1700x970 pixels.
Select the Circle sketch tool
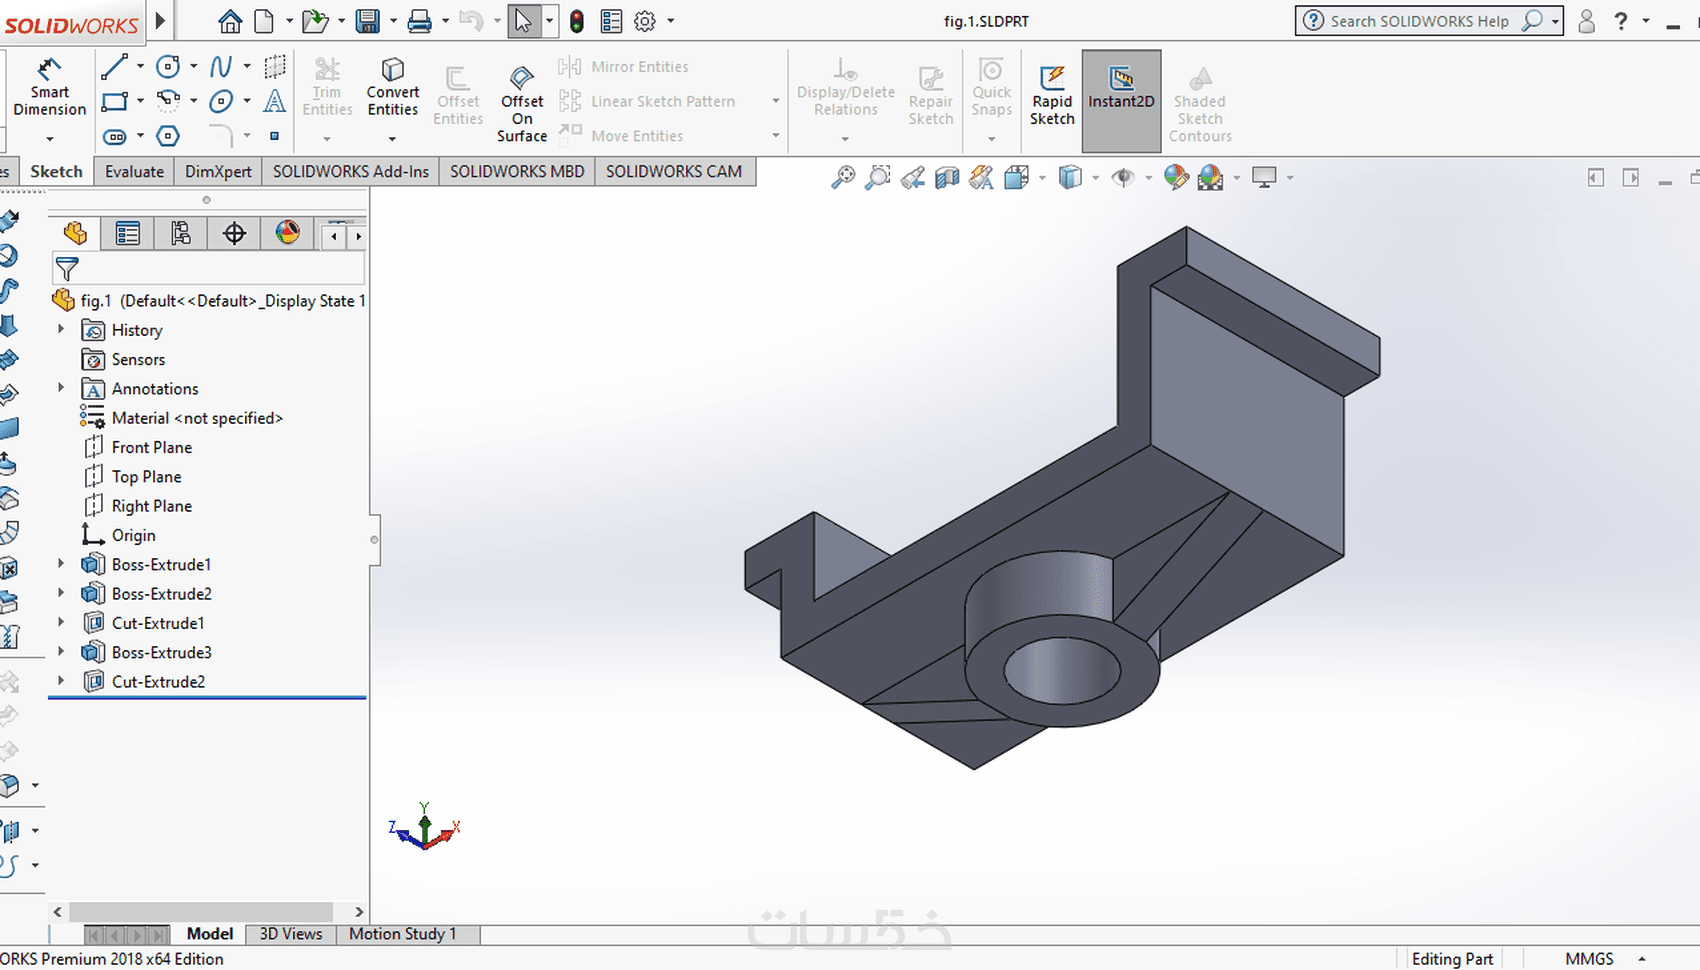pos(168,67)
